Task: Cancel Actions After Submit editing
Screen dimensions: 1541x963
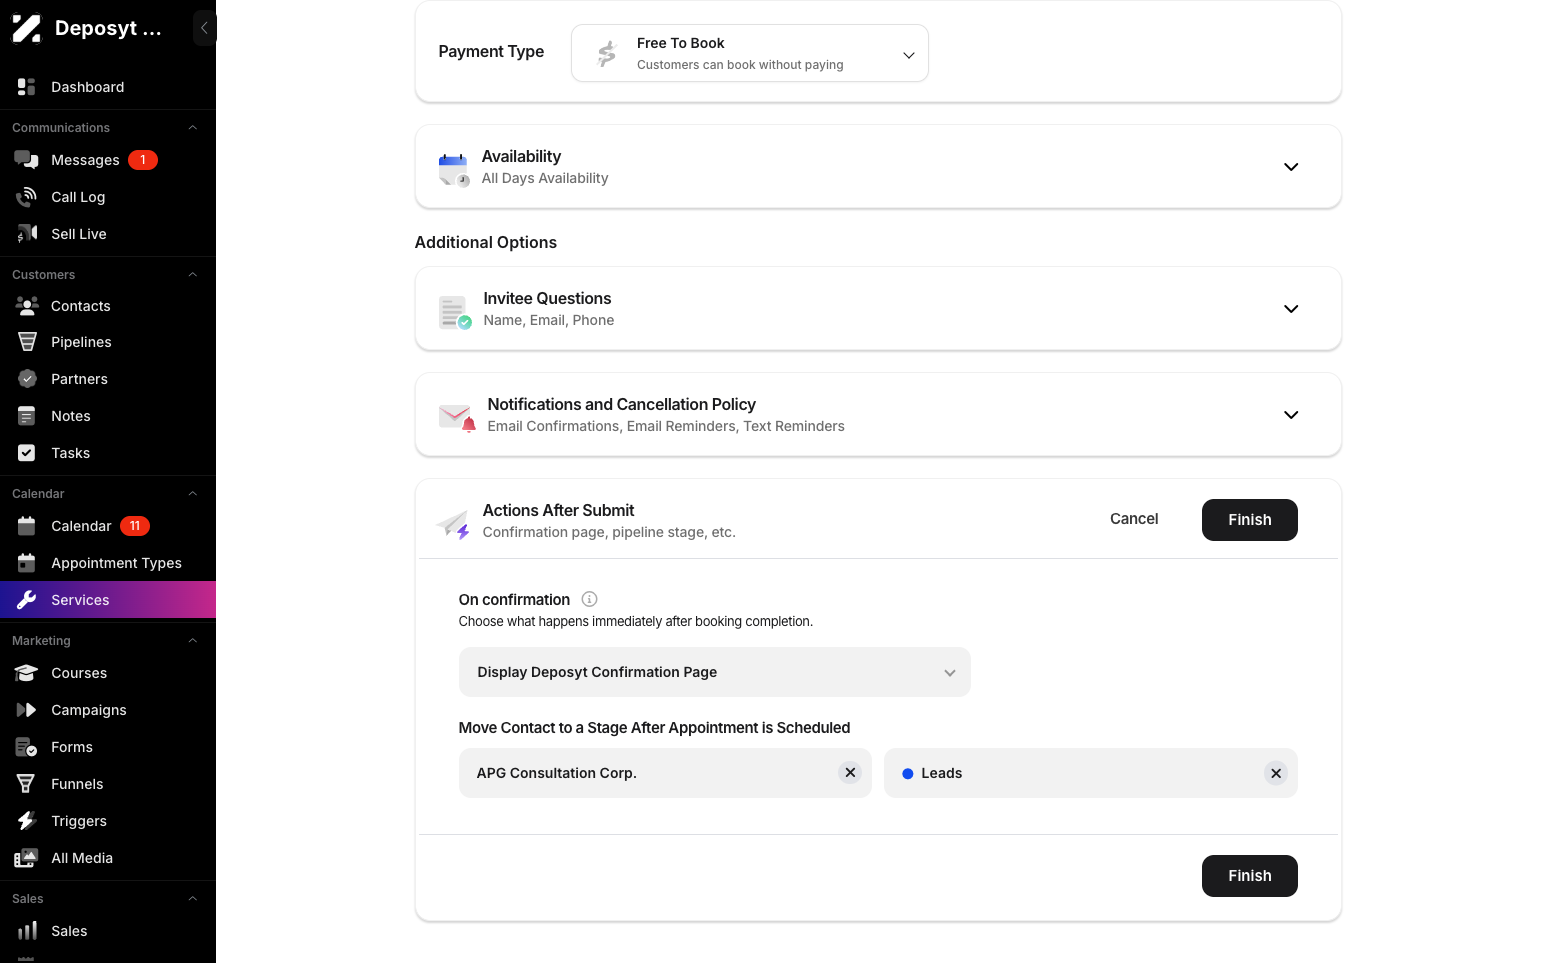Action: [1134, 519]
